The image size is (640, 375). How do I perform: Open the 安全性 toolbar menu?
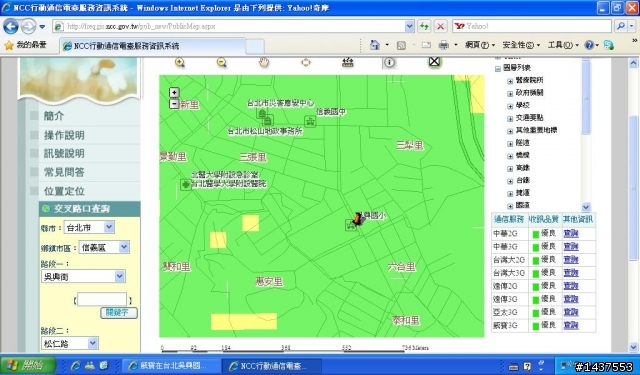coord(521,45)
